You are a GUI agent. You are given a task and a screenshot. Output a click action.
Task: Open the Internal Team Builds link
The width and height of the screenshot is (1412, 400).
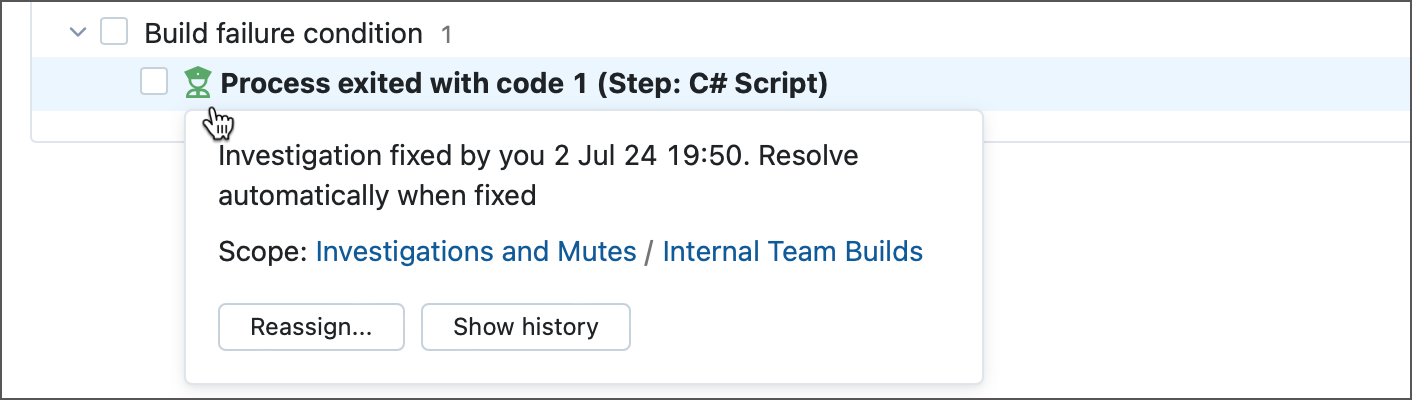[x=792, y=251]
